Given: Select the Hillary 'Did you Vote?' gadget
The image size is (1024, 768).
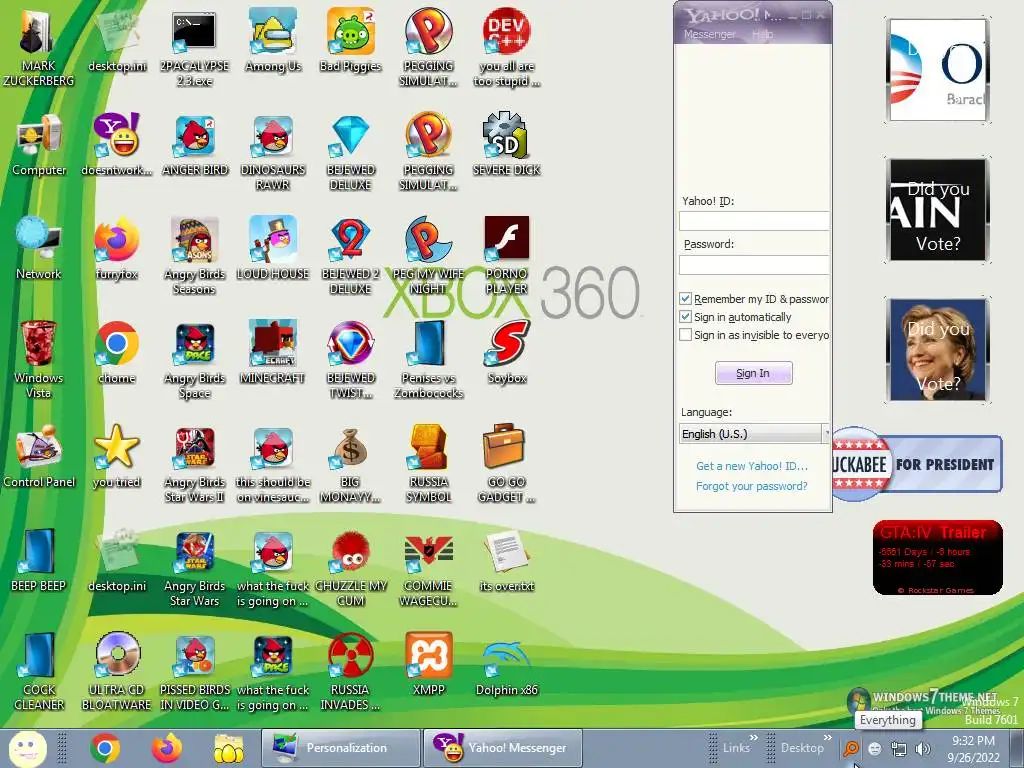Looking at the screenshot, I should point(938,350).
